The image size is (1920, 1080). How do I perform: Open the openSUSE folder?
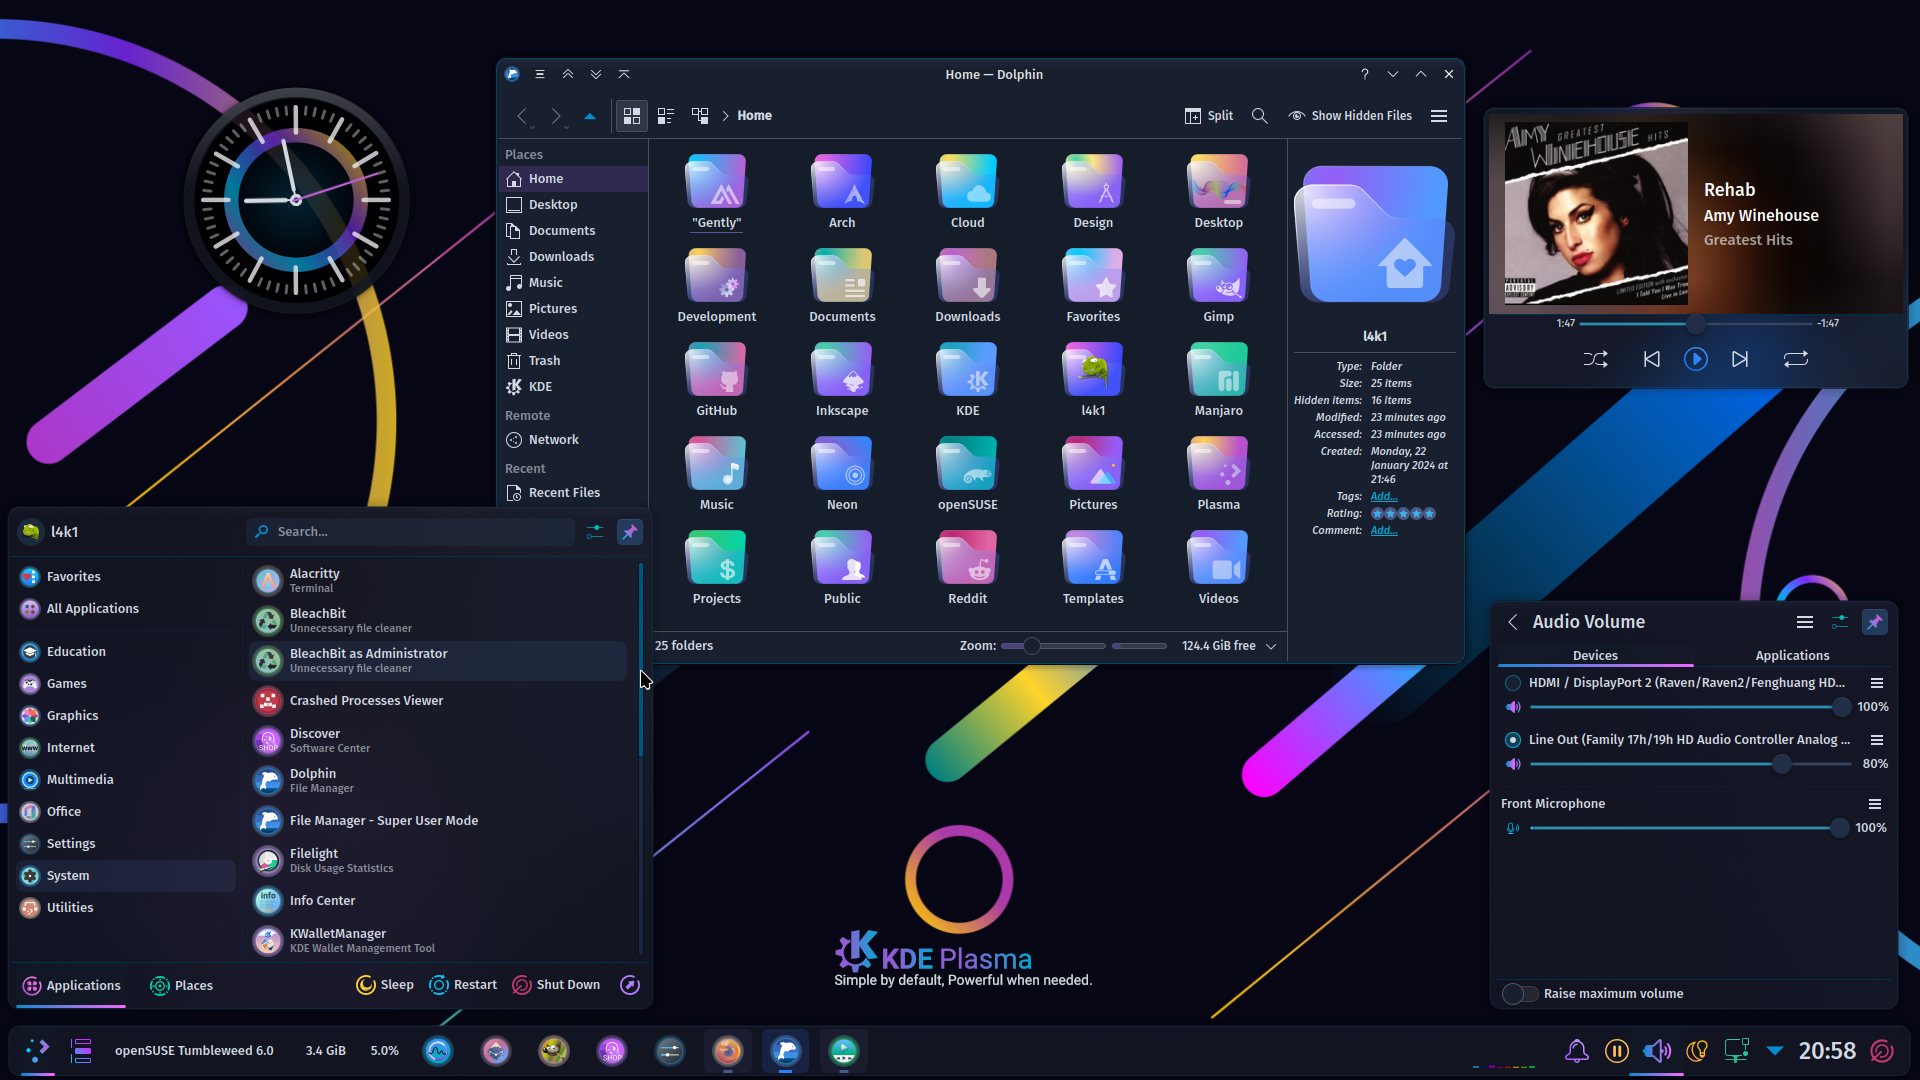(x=967, y=474)
